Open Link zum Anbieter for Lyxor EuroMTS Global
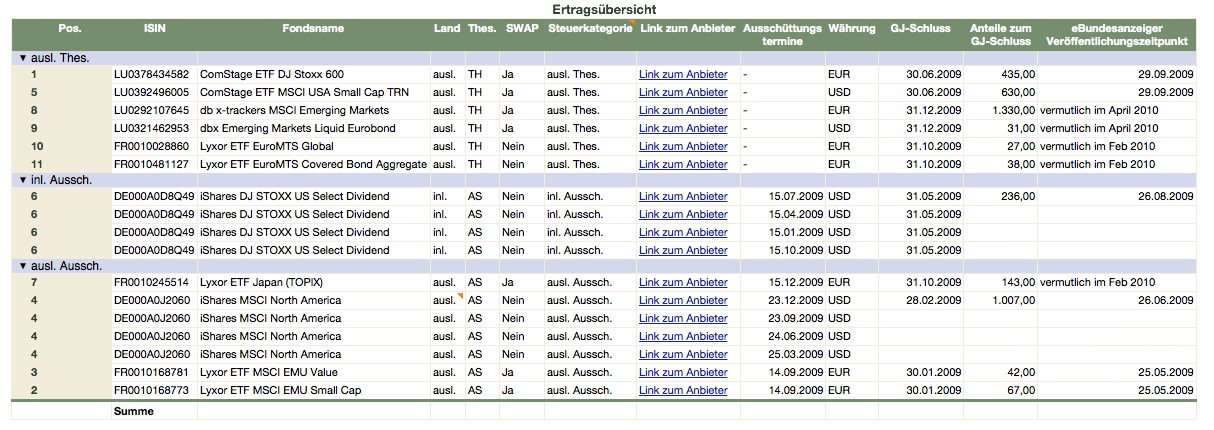 pyautogui.click(x=683, y=146)
